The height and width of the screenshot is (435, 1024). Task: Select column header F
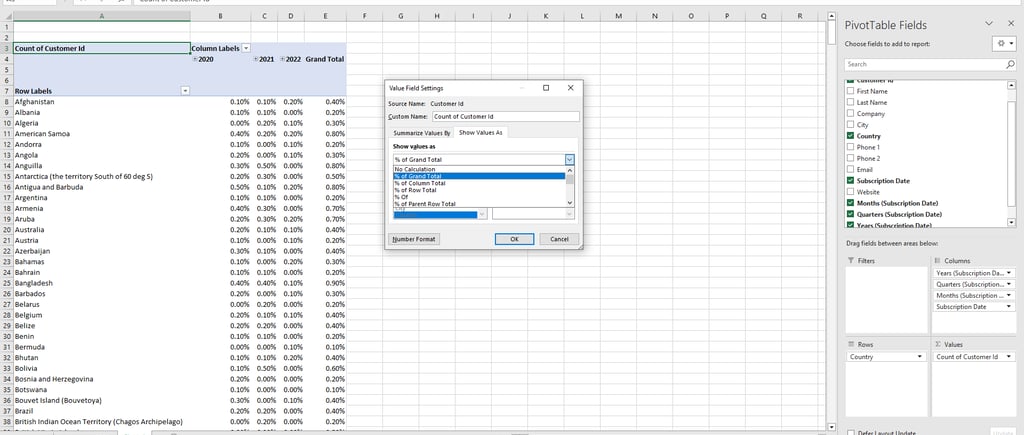(x=364, y=16)
